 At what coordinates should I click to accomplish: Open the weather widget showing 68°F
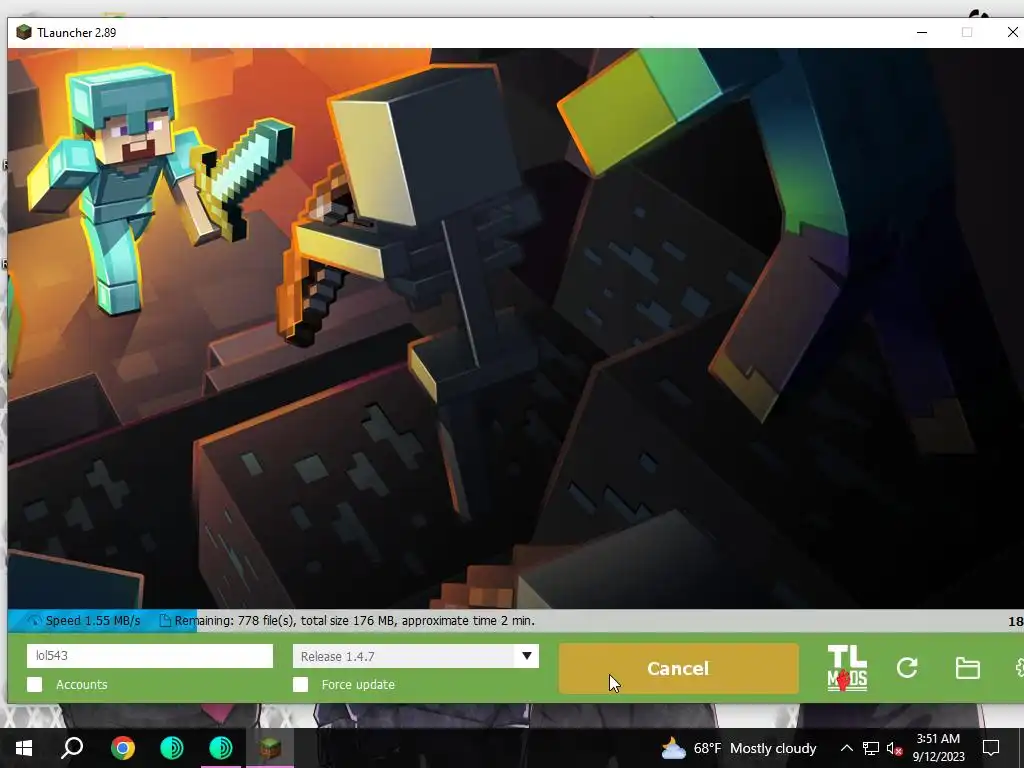point(739,748)
